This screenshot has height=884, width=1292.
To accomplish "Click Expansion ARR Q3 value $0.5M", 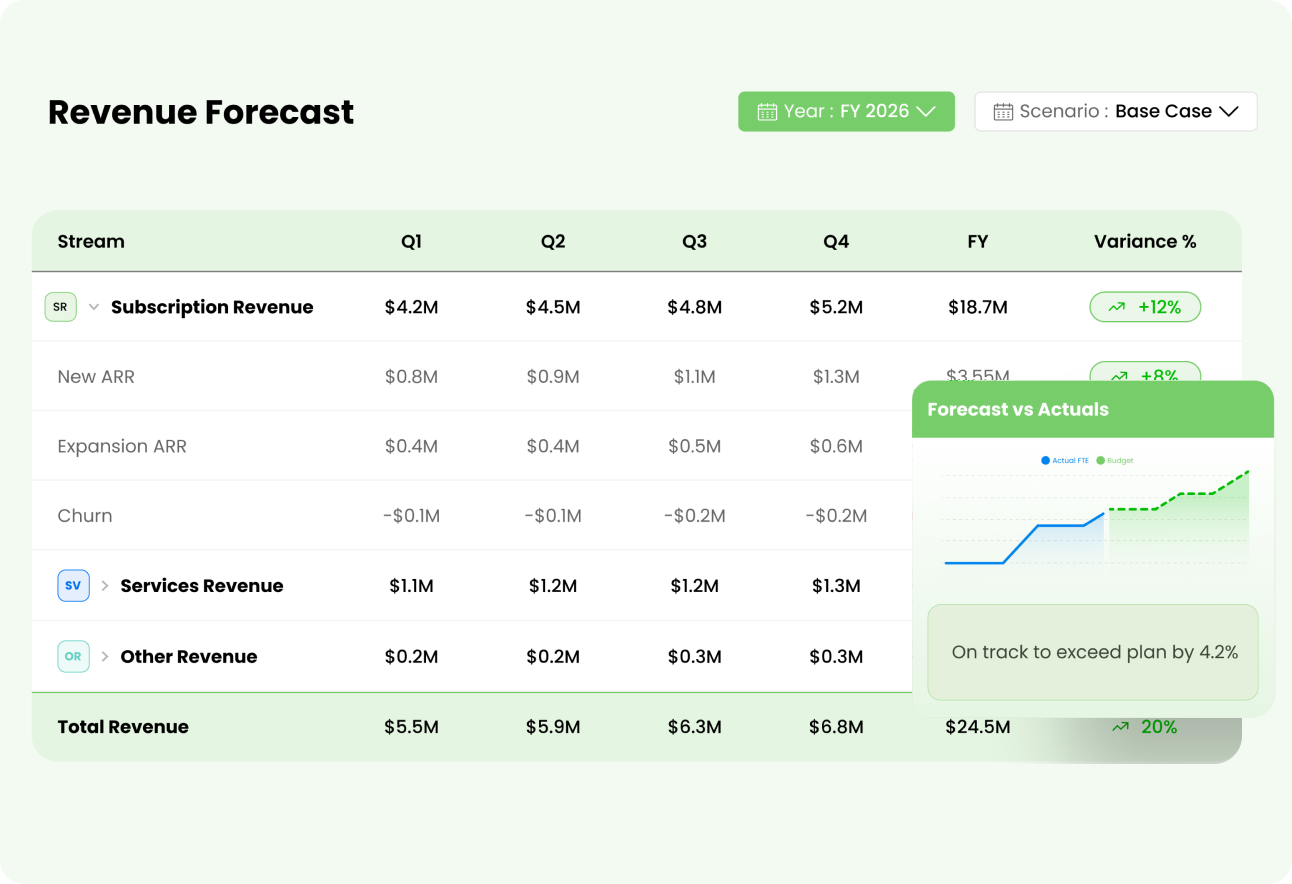I will [695, 446].
